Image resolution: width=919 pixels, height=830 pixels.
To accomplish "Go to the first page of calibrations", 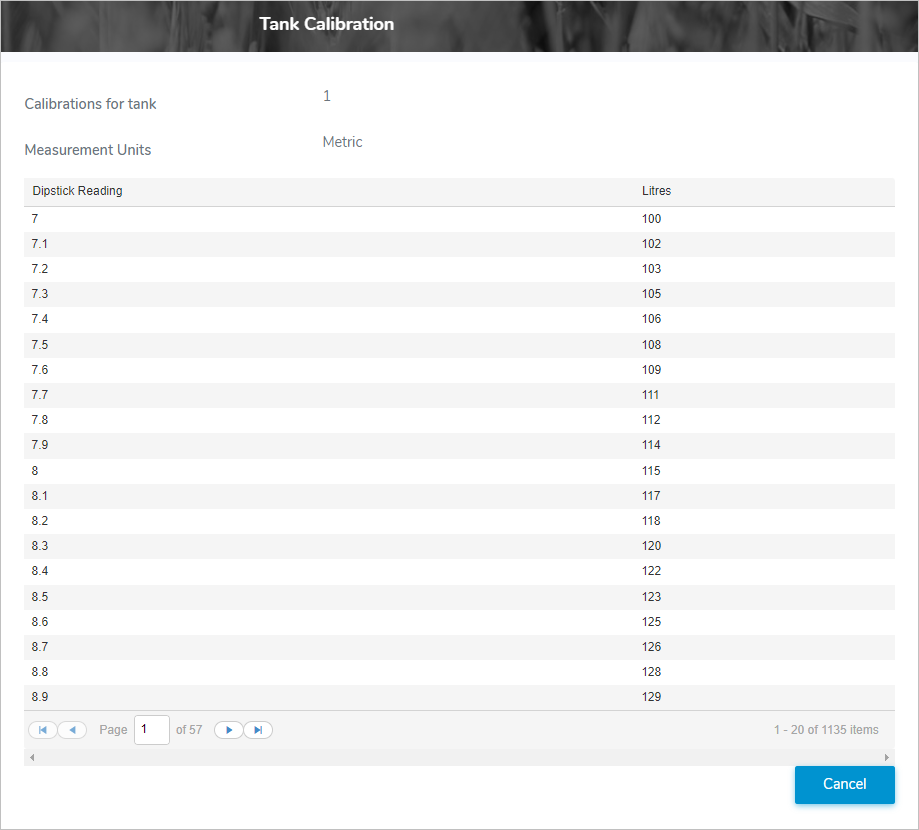I will [42, 730].
